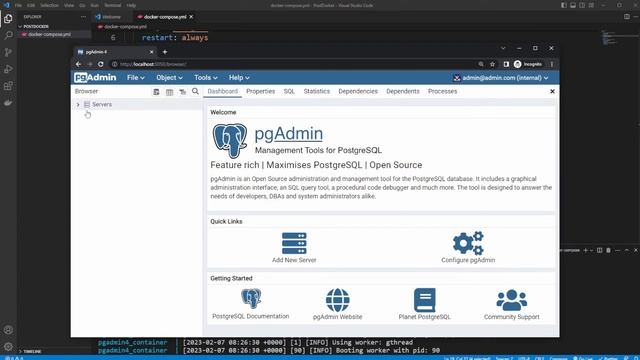
Task: Open the pgAdmin Help menu
Action: [239, 78]
